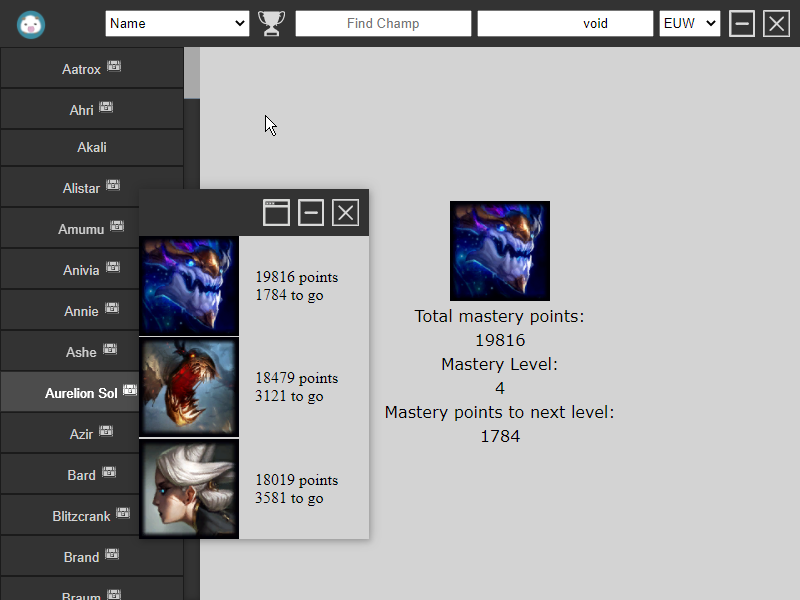Click the chest icon next to Aurelion Sol

pos(130,390)
